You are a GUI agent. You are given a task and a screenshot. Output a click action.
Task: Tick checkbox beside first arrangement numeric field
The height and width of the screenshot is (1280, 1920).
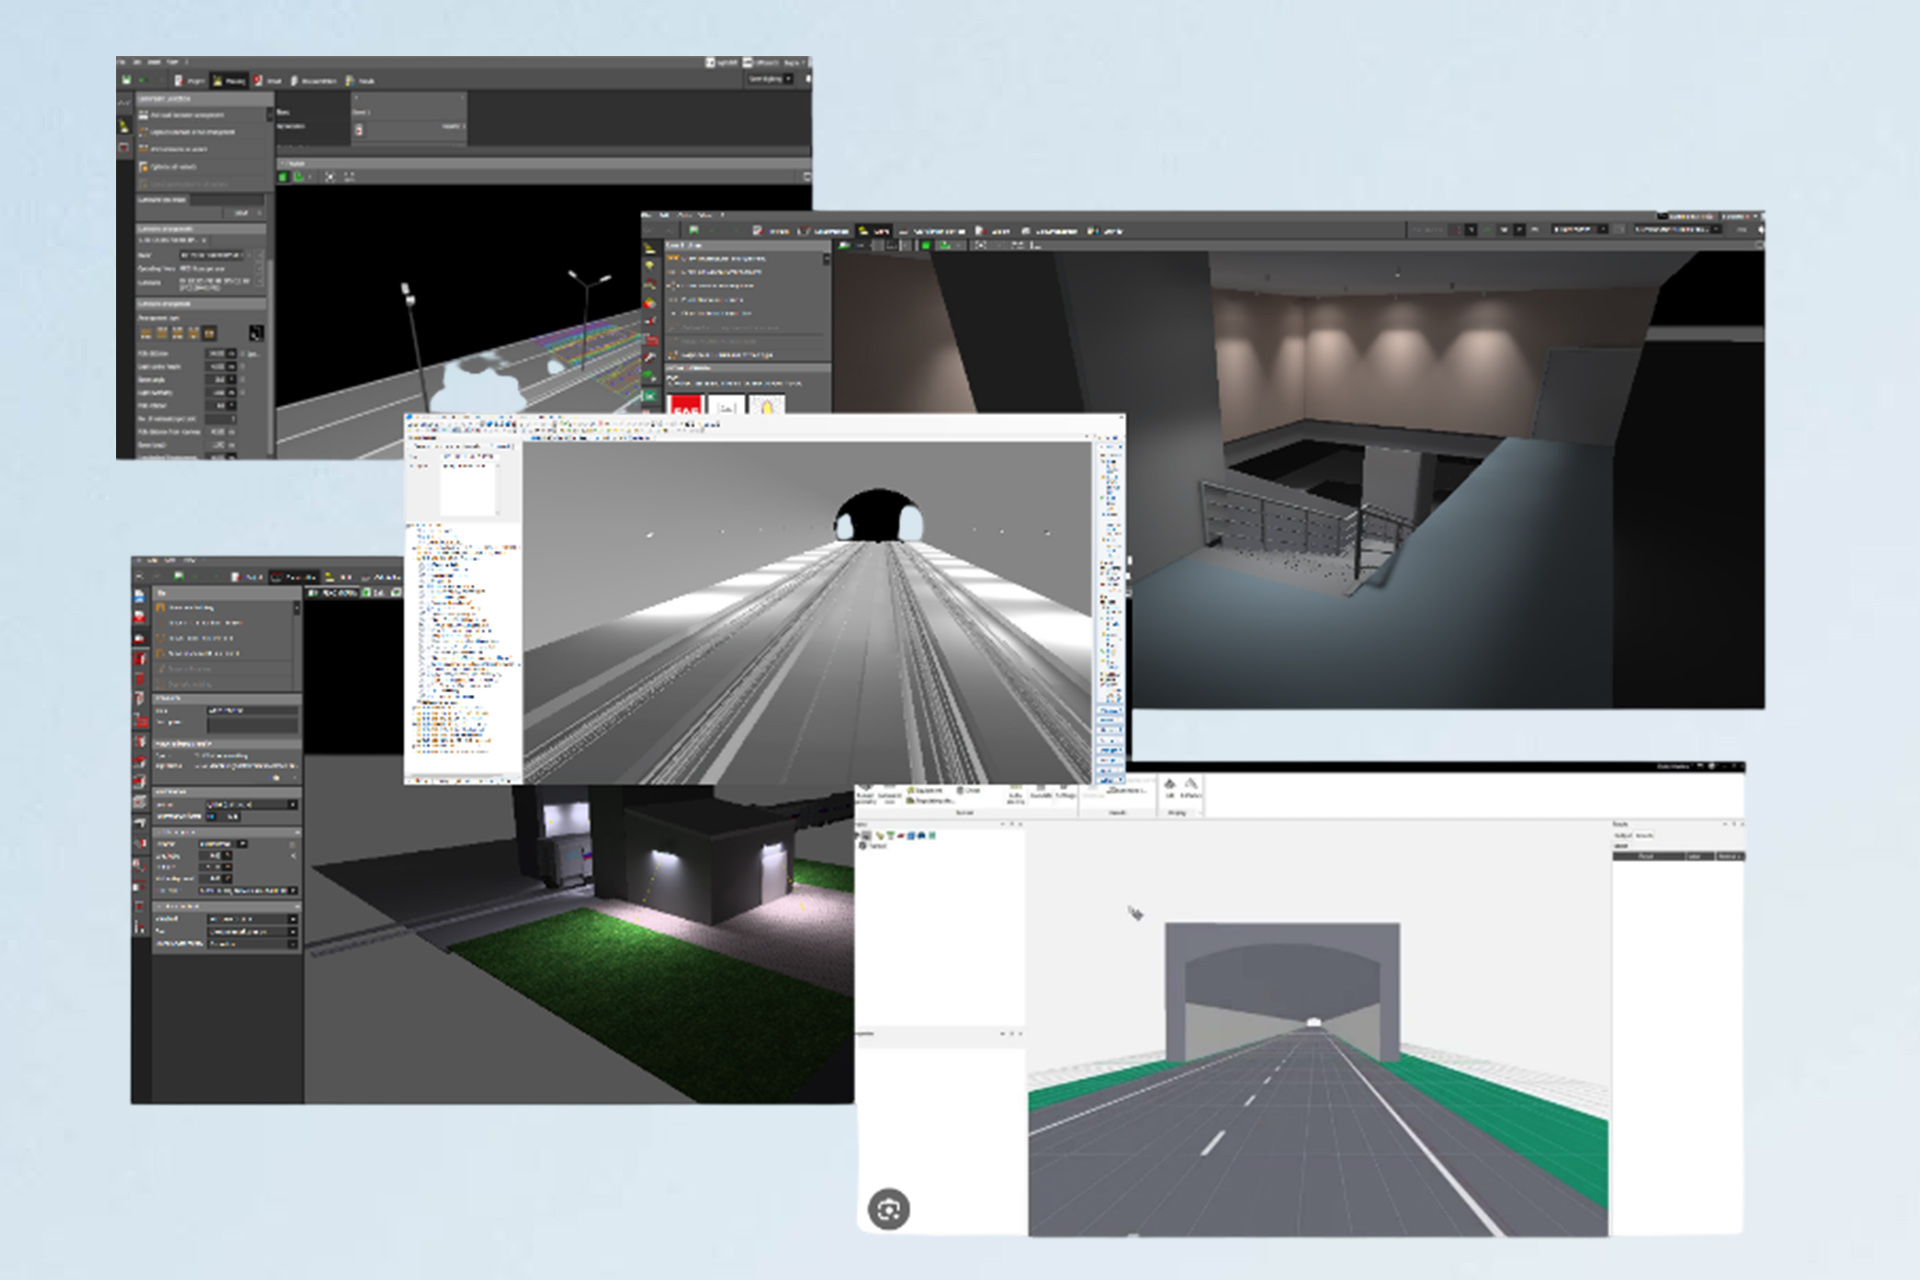point(242,354)
